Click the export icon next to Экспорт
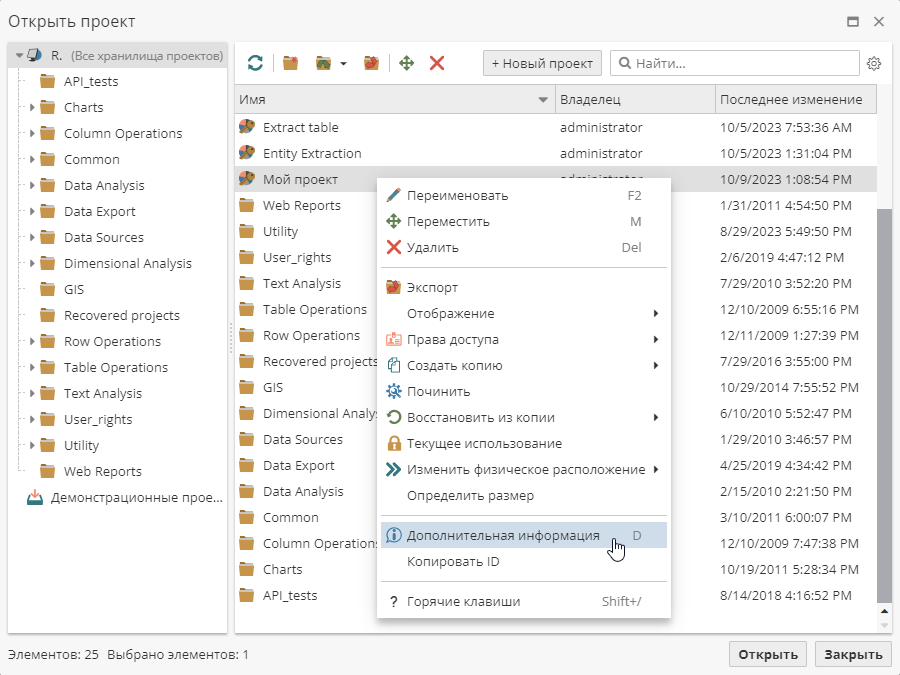This screenshot has width=900, height=675. 393,287
